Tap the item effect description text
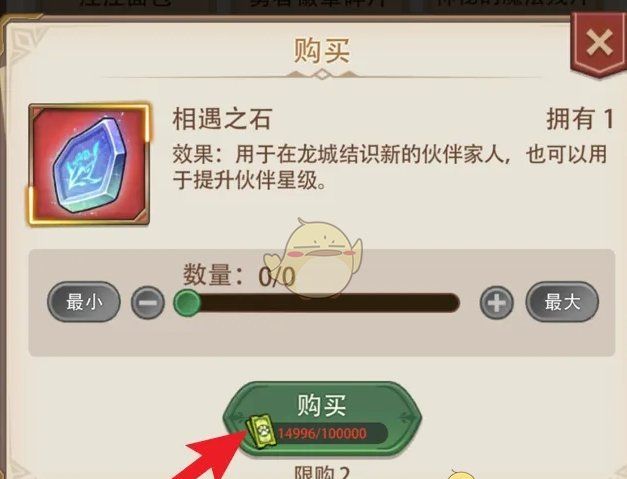The image size is (627, 479). click(390, 167)
